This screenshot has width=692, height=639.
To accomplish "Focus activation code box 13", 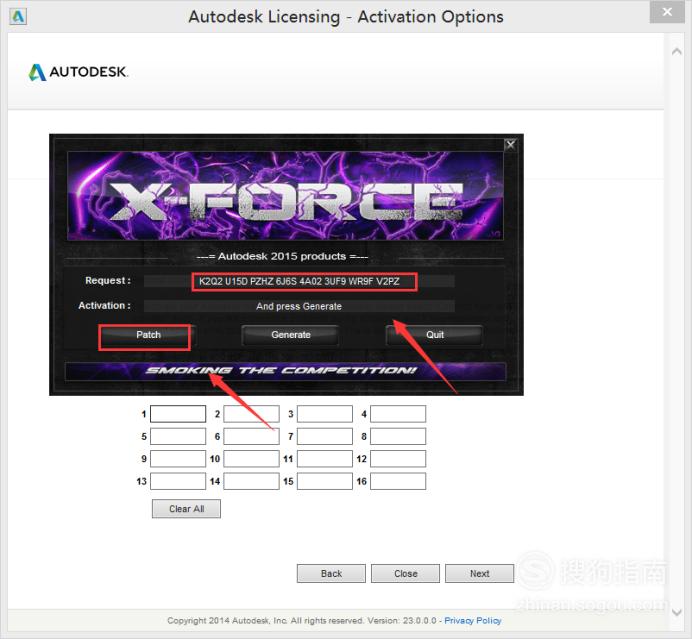I will tap(178, 481).
